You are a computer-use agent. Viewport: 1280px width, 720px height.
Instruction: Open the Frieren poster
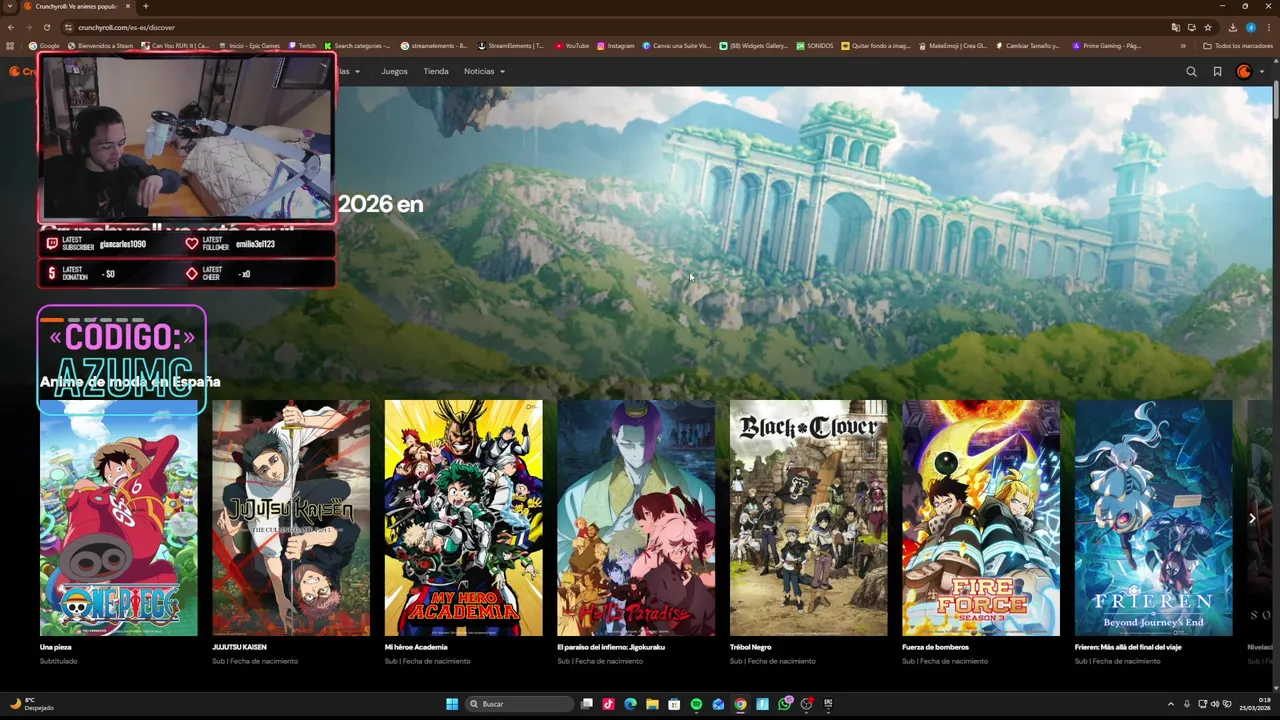tap(1154, 518)
